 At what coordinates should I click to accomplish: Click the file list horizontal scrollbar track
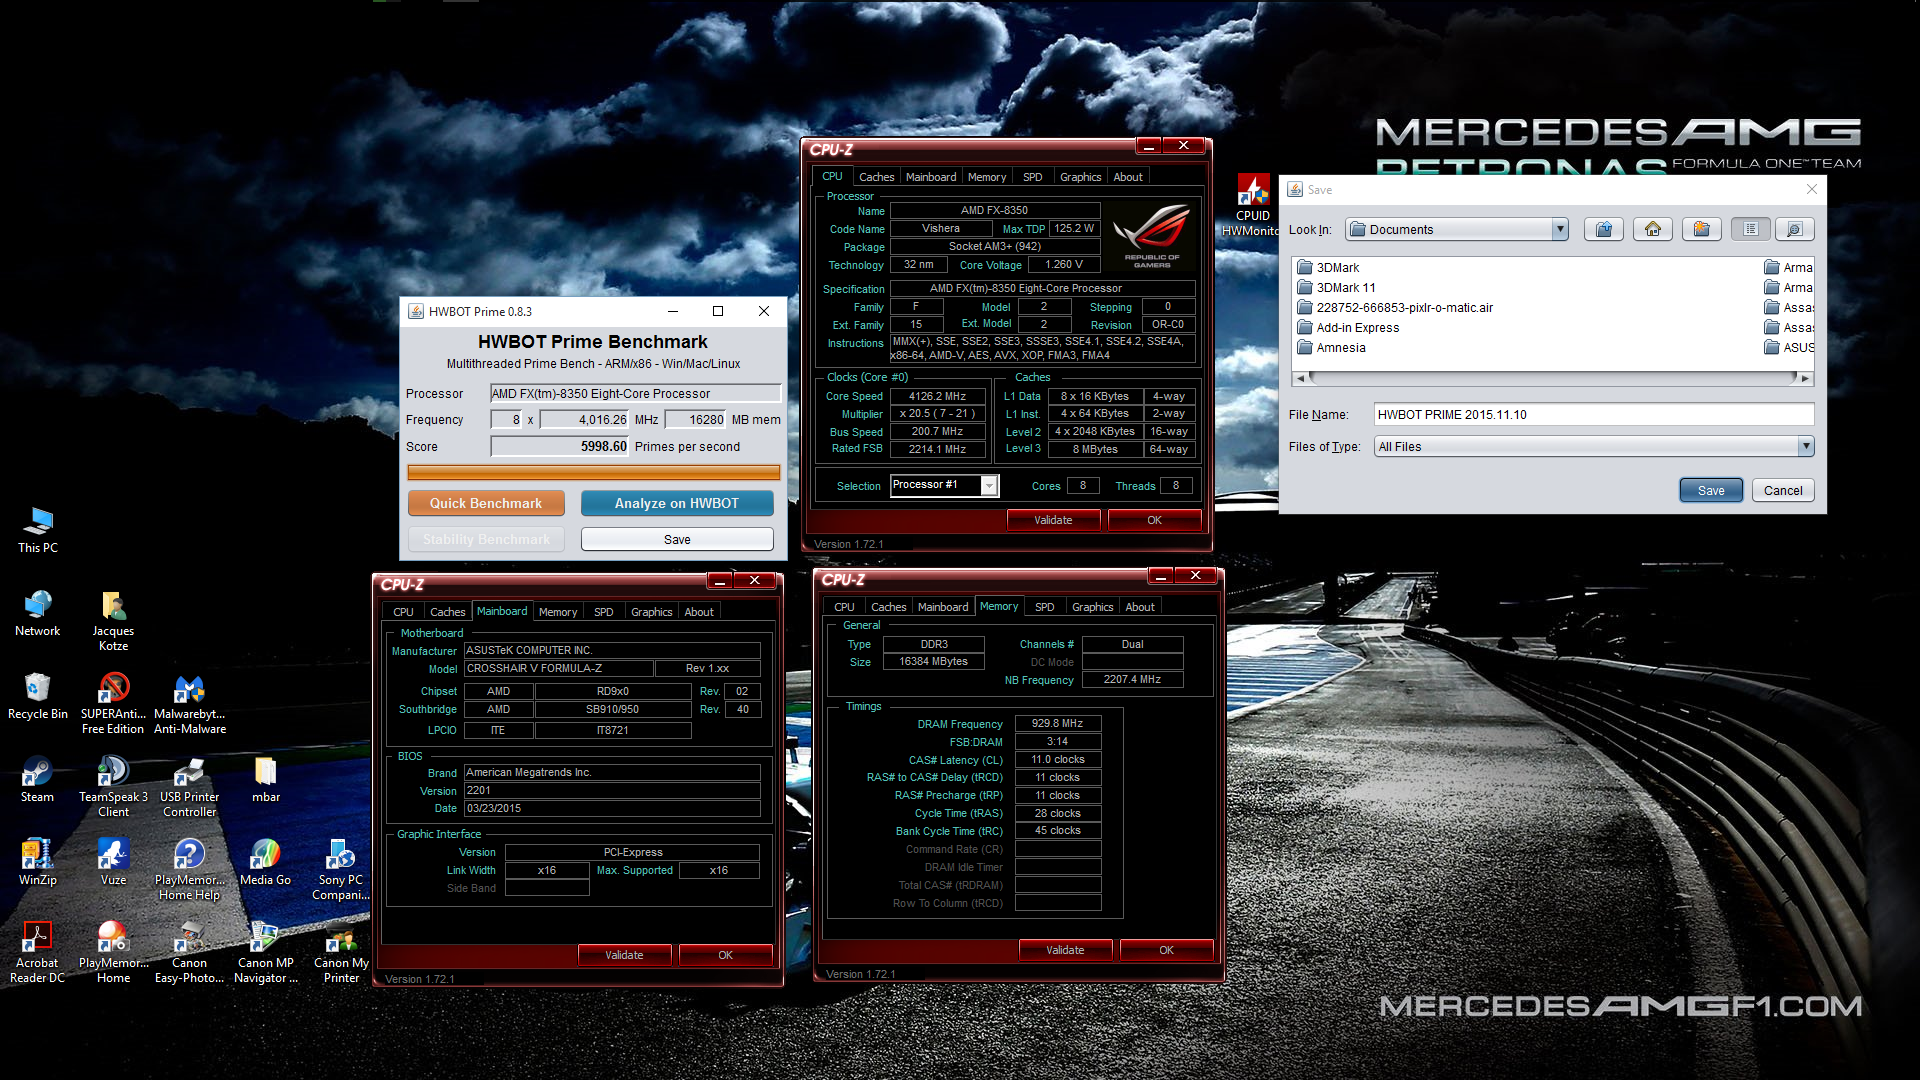coord(1553,378)
